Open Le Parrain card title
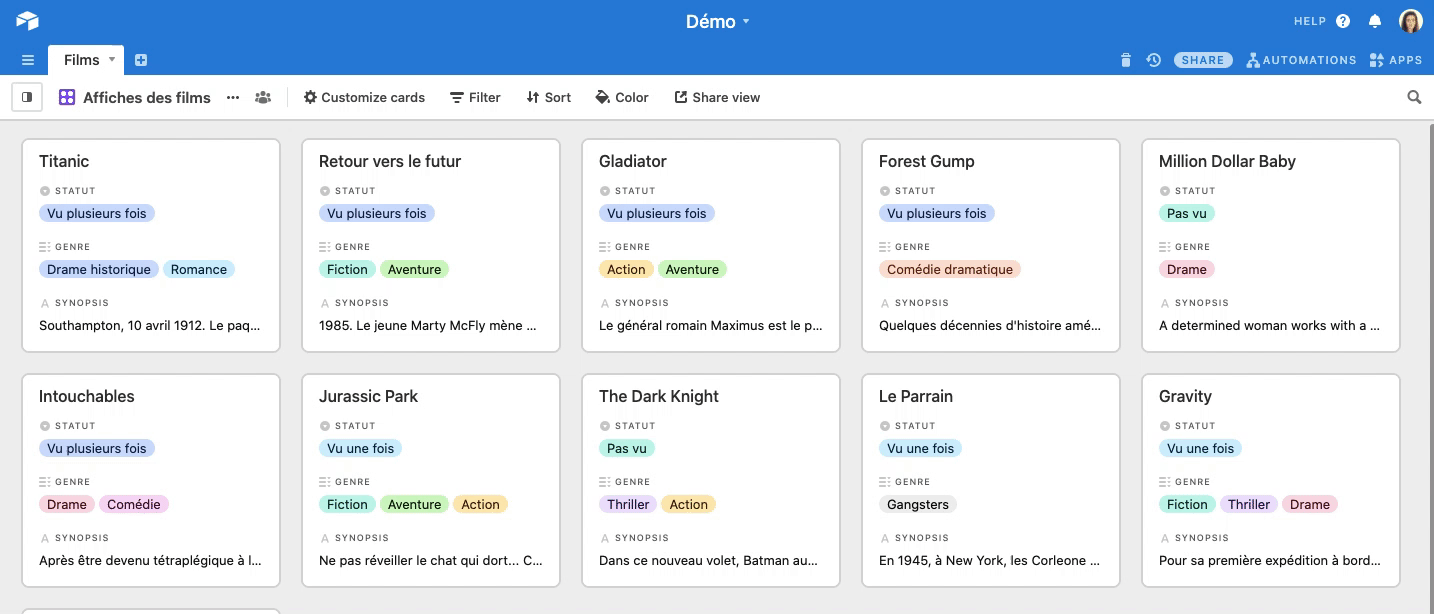Image resolution: width=1434 pixels, height=614 pixels. click(x=918, y=396)
